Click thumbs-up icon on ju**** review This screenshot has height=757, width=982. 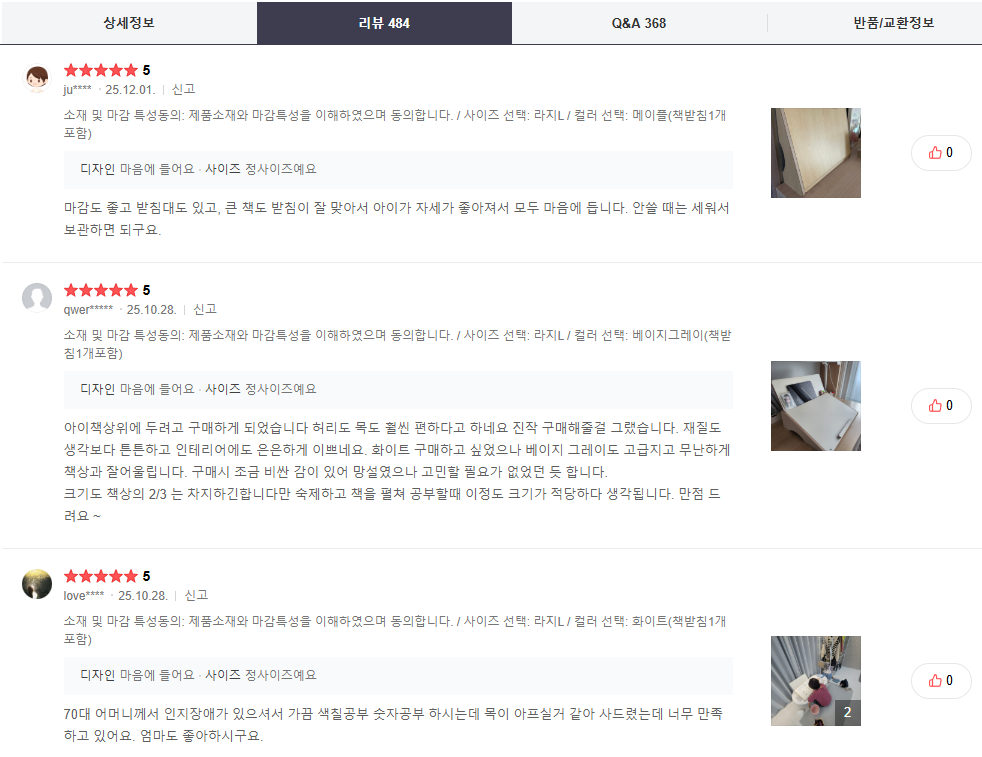tap(941, 153)
